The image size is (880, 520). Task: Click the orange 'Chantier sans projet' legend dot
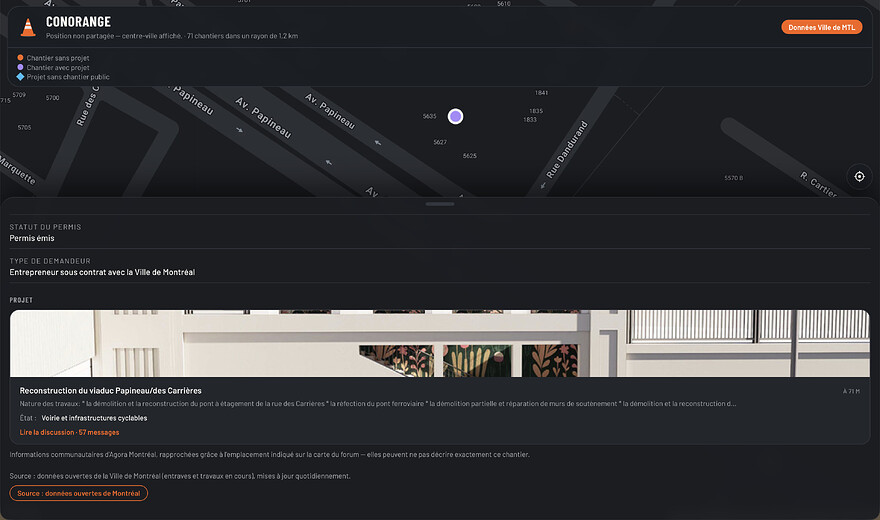(x=20, y=57)
